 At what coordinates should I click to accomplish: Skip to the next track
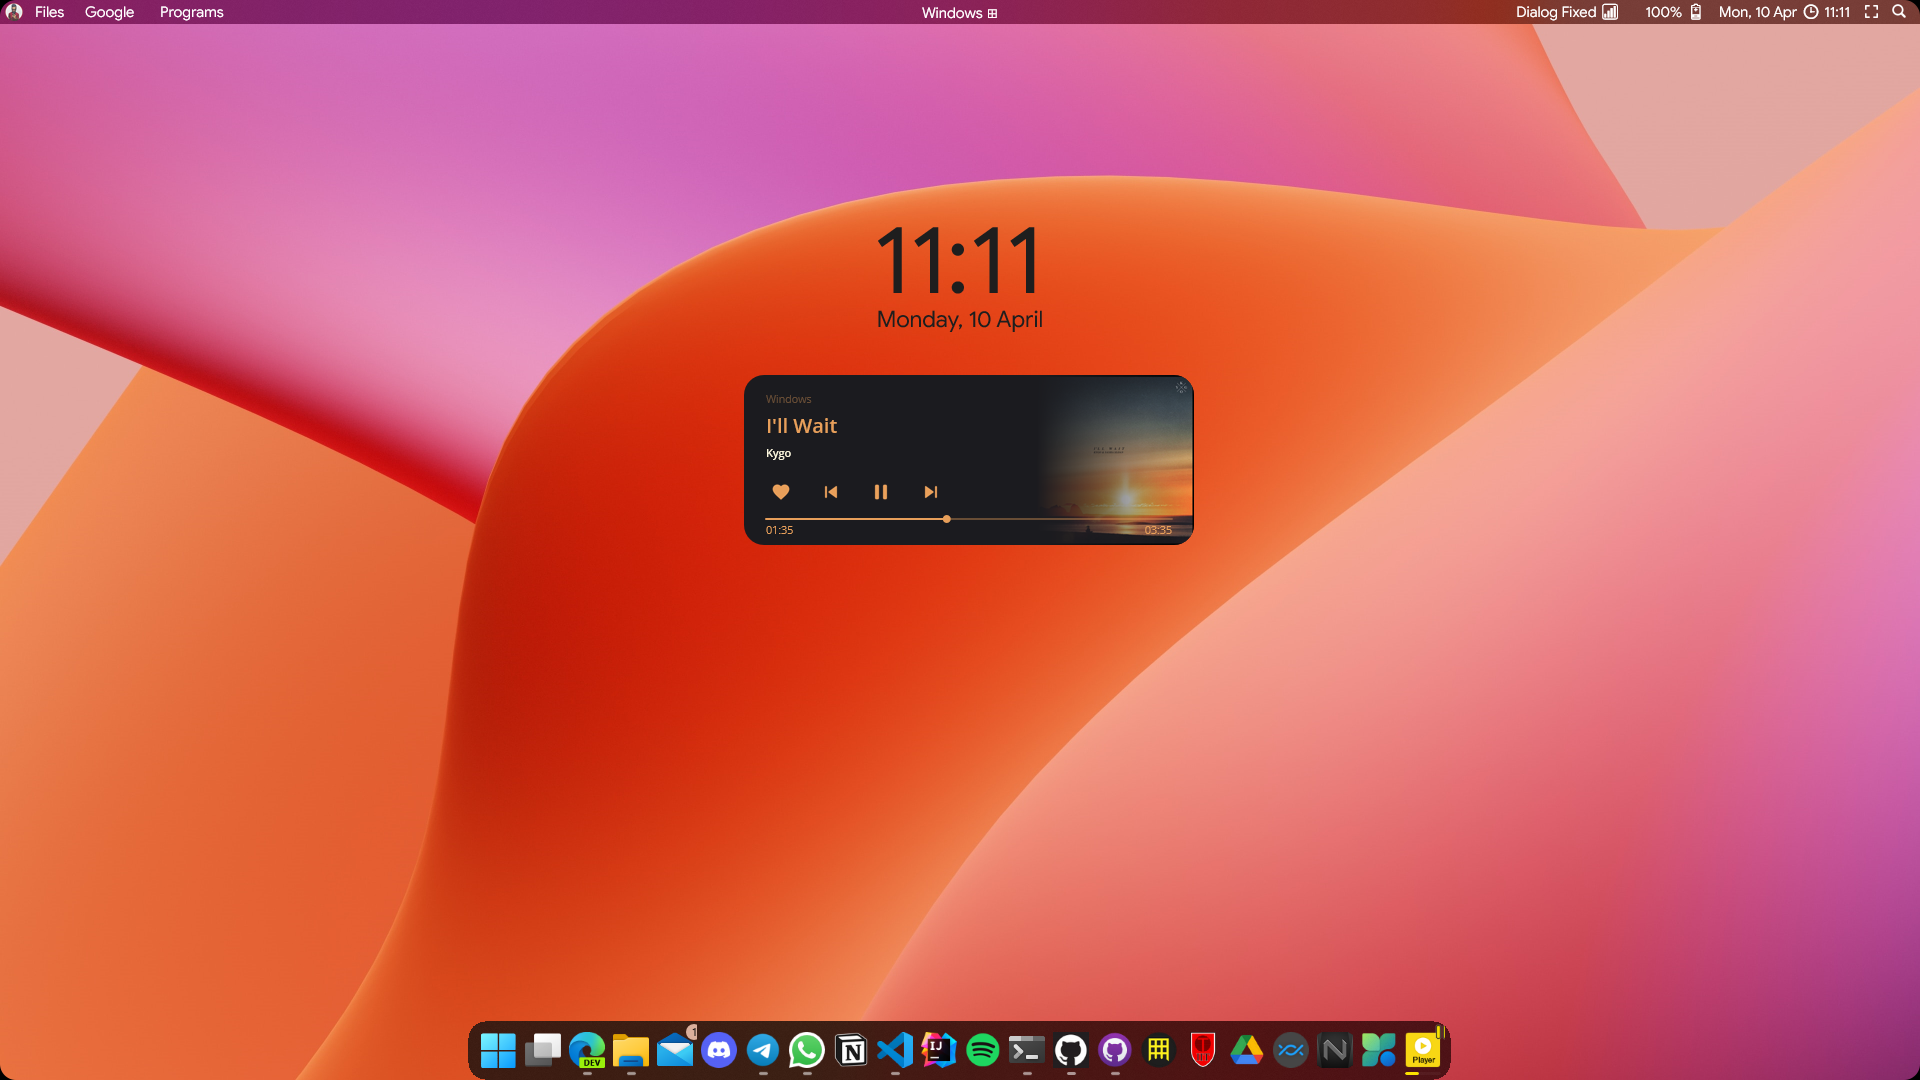(930, 491)
